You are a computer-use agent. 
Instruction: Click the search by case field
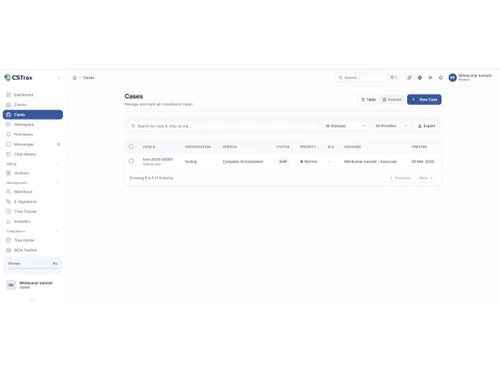pos(223,126)
